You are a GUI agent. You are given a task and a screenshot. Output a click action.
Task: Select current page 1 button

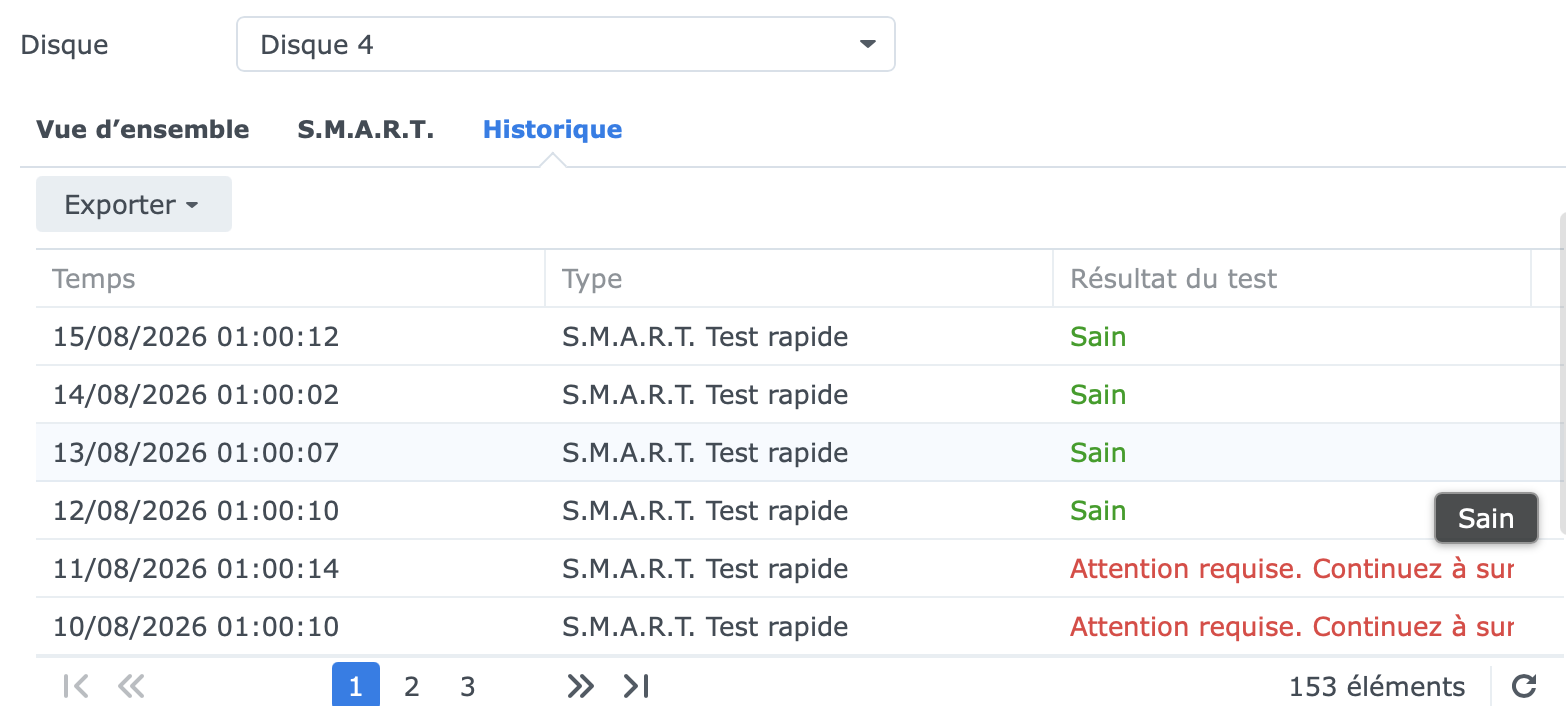click(356, 685)
